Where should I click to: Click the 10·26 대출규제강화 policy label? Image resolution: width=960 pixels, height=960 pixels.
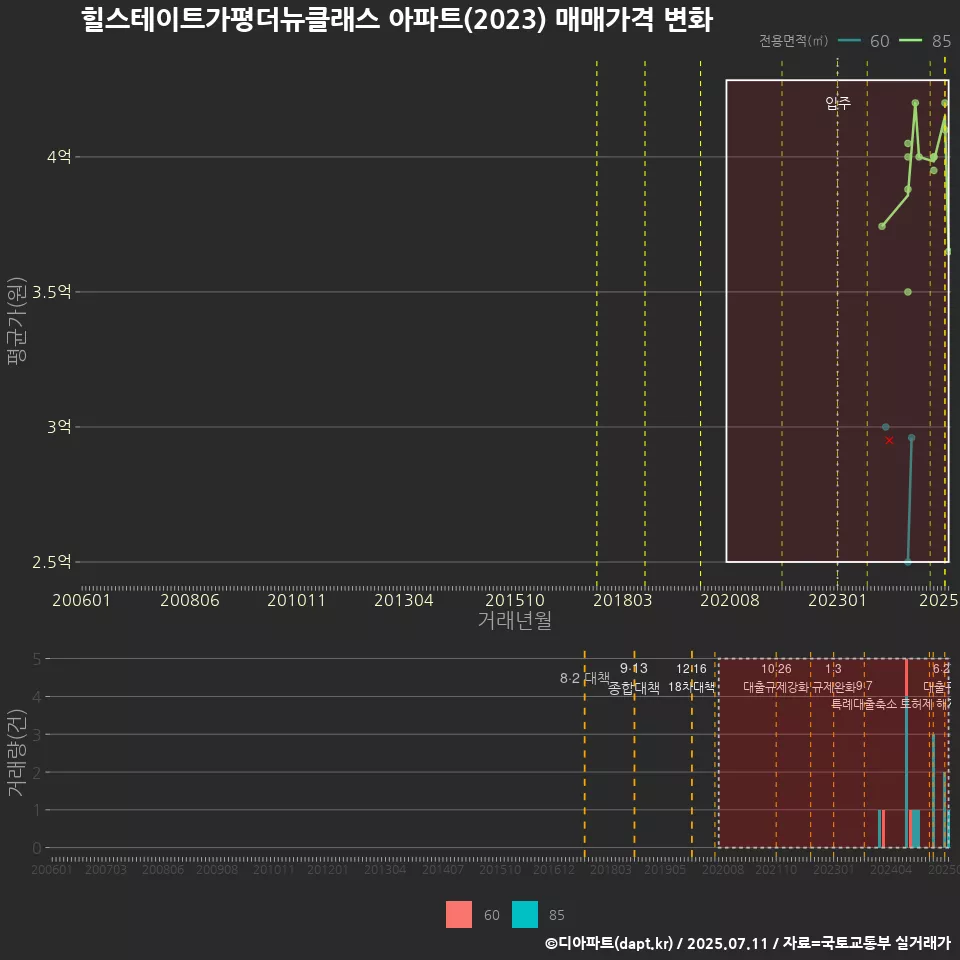coord(776,678)
